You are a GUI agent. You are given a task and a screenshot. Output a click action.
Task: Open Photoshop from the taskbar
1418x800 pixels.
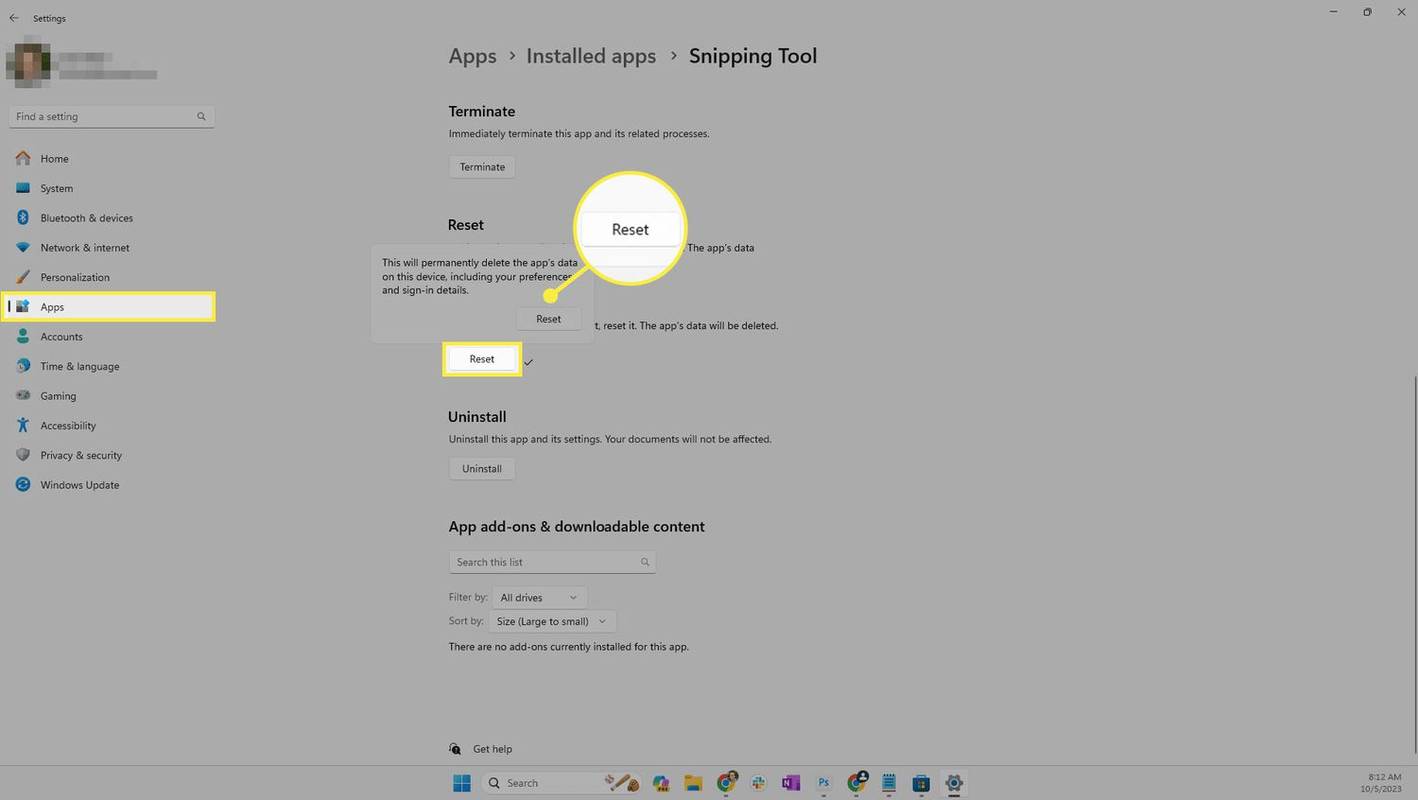[824, 783]
